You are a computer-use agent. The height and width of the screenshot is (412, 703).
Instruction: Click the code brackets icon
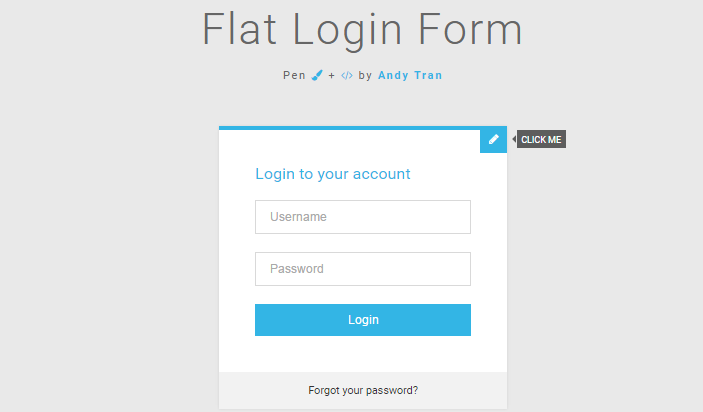tap(347, 75)
